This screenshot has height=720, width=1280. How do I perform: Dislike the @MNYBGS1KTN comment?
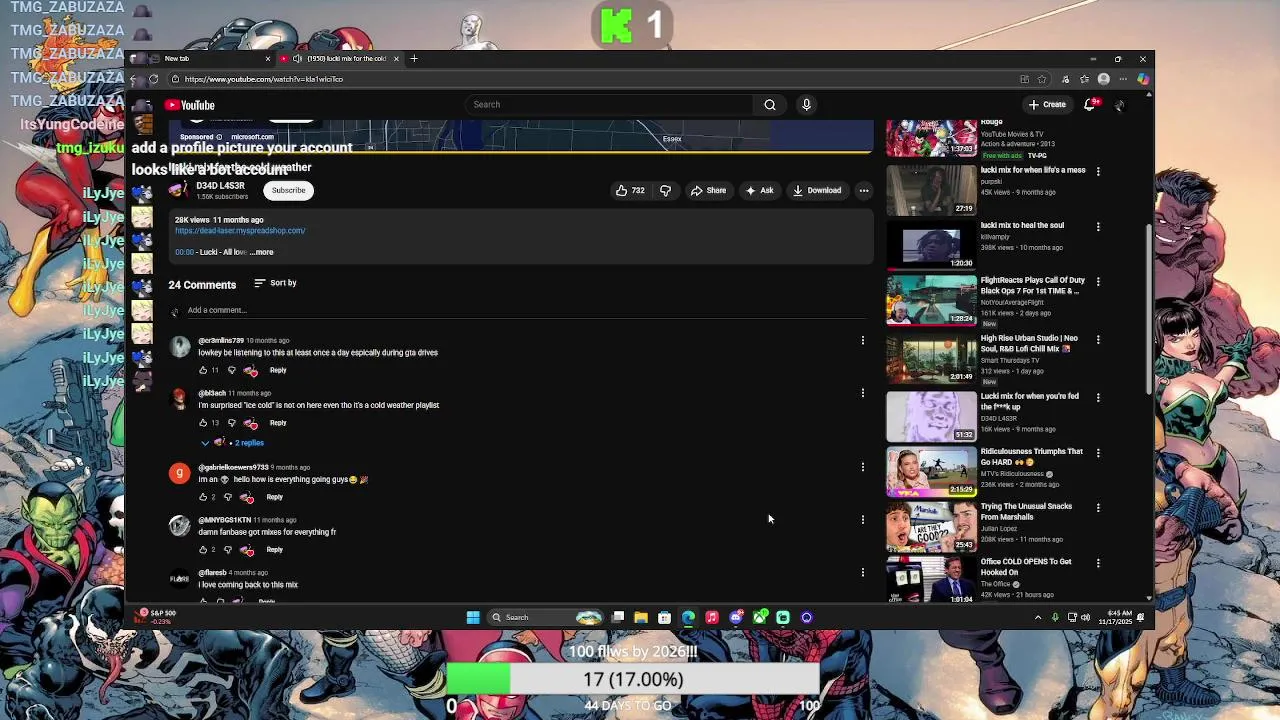click(228, 550)
